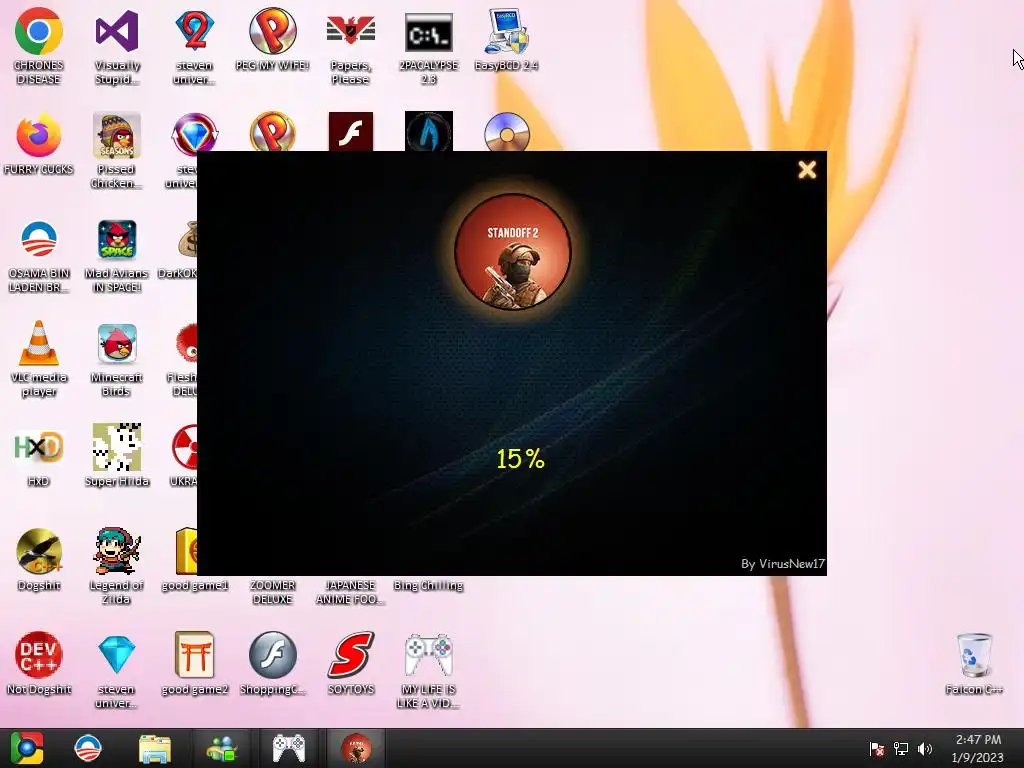
Task: Click the Flash Player icon in second row
Action: coord(351,131)
